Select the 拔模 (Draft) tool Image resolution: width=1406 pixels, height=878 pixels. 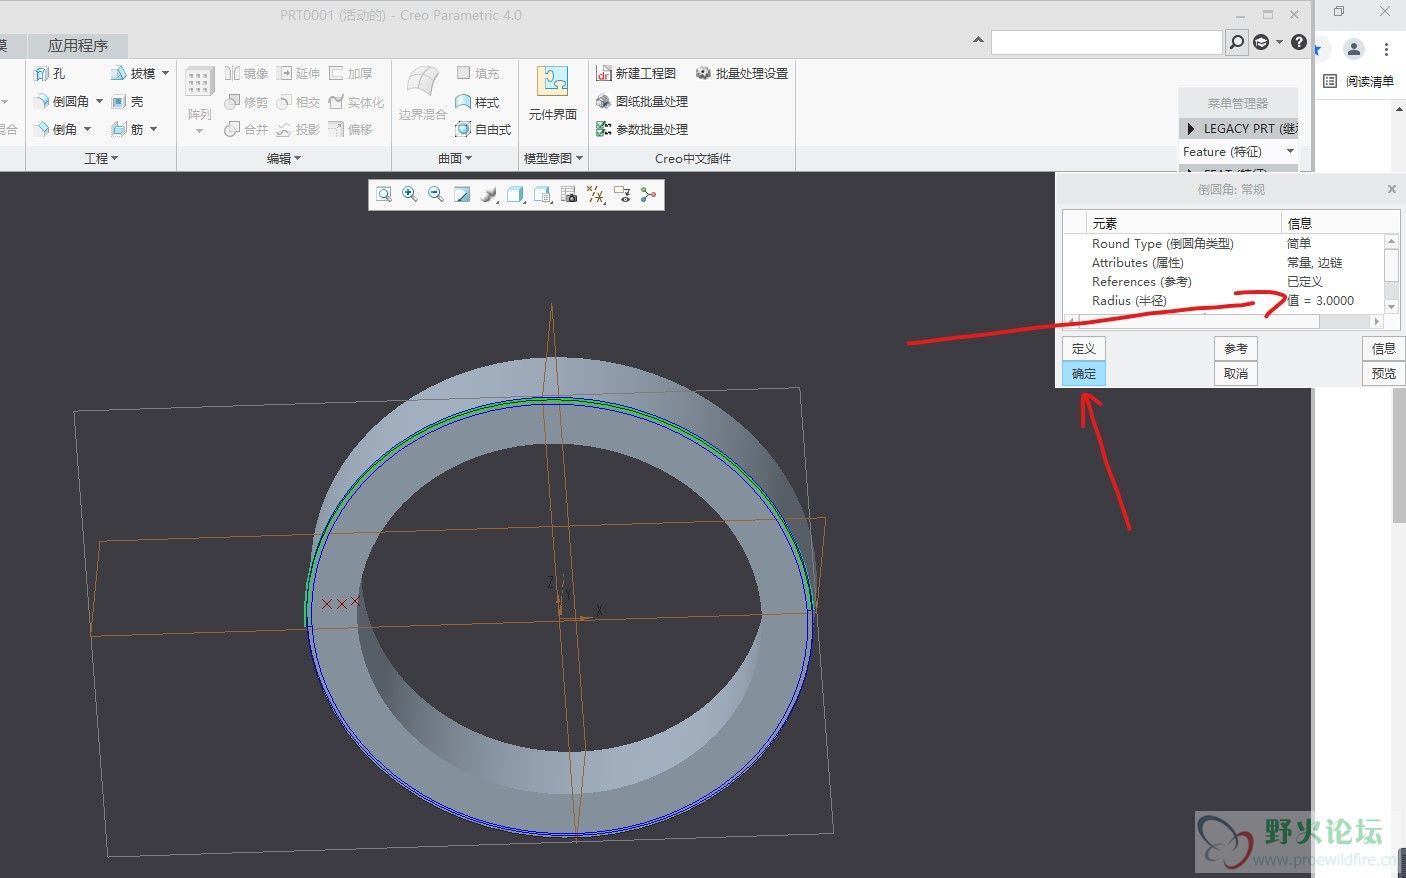[x=133, y=73]
